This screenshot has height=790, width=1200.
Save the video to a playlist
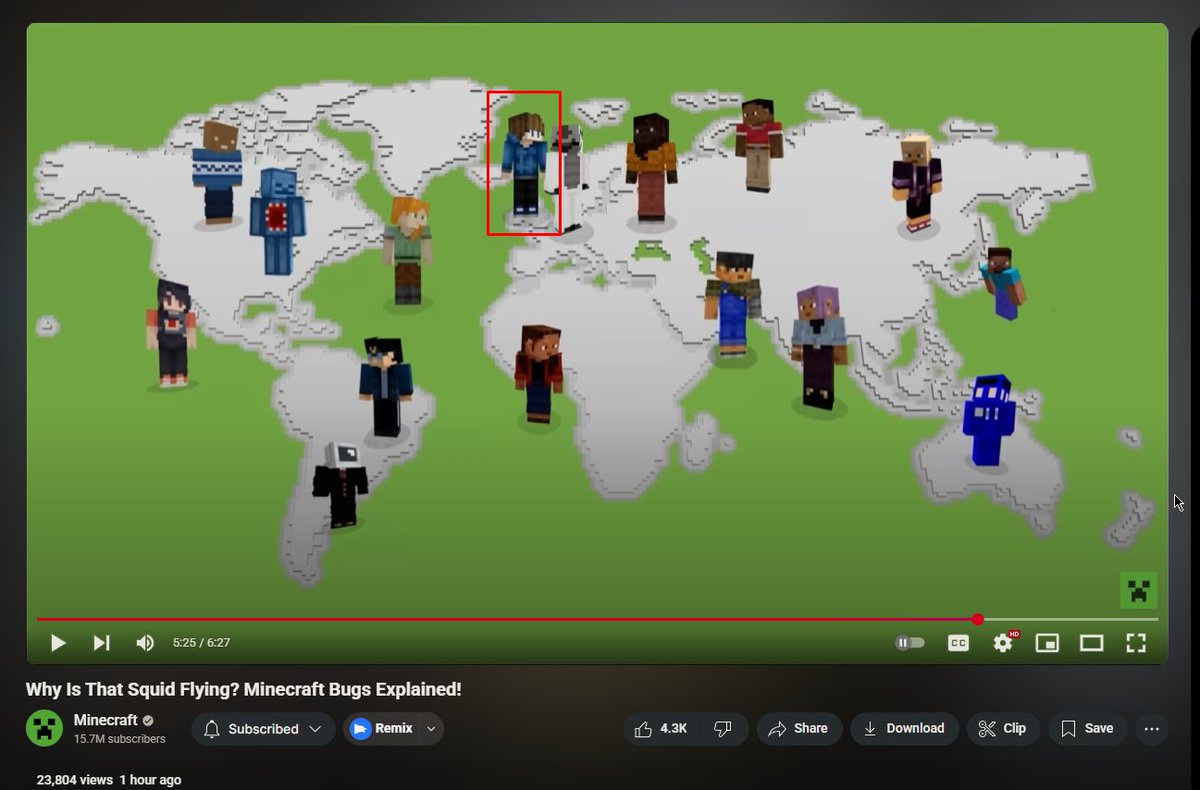click(1087, 729)
